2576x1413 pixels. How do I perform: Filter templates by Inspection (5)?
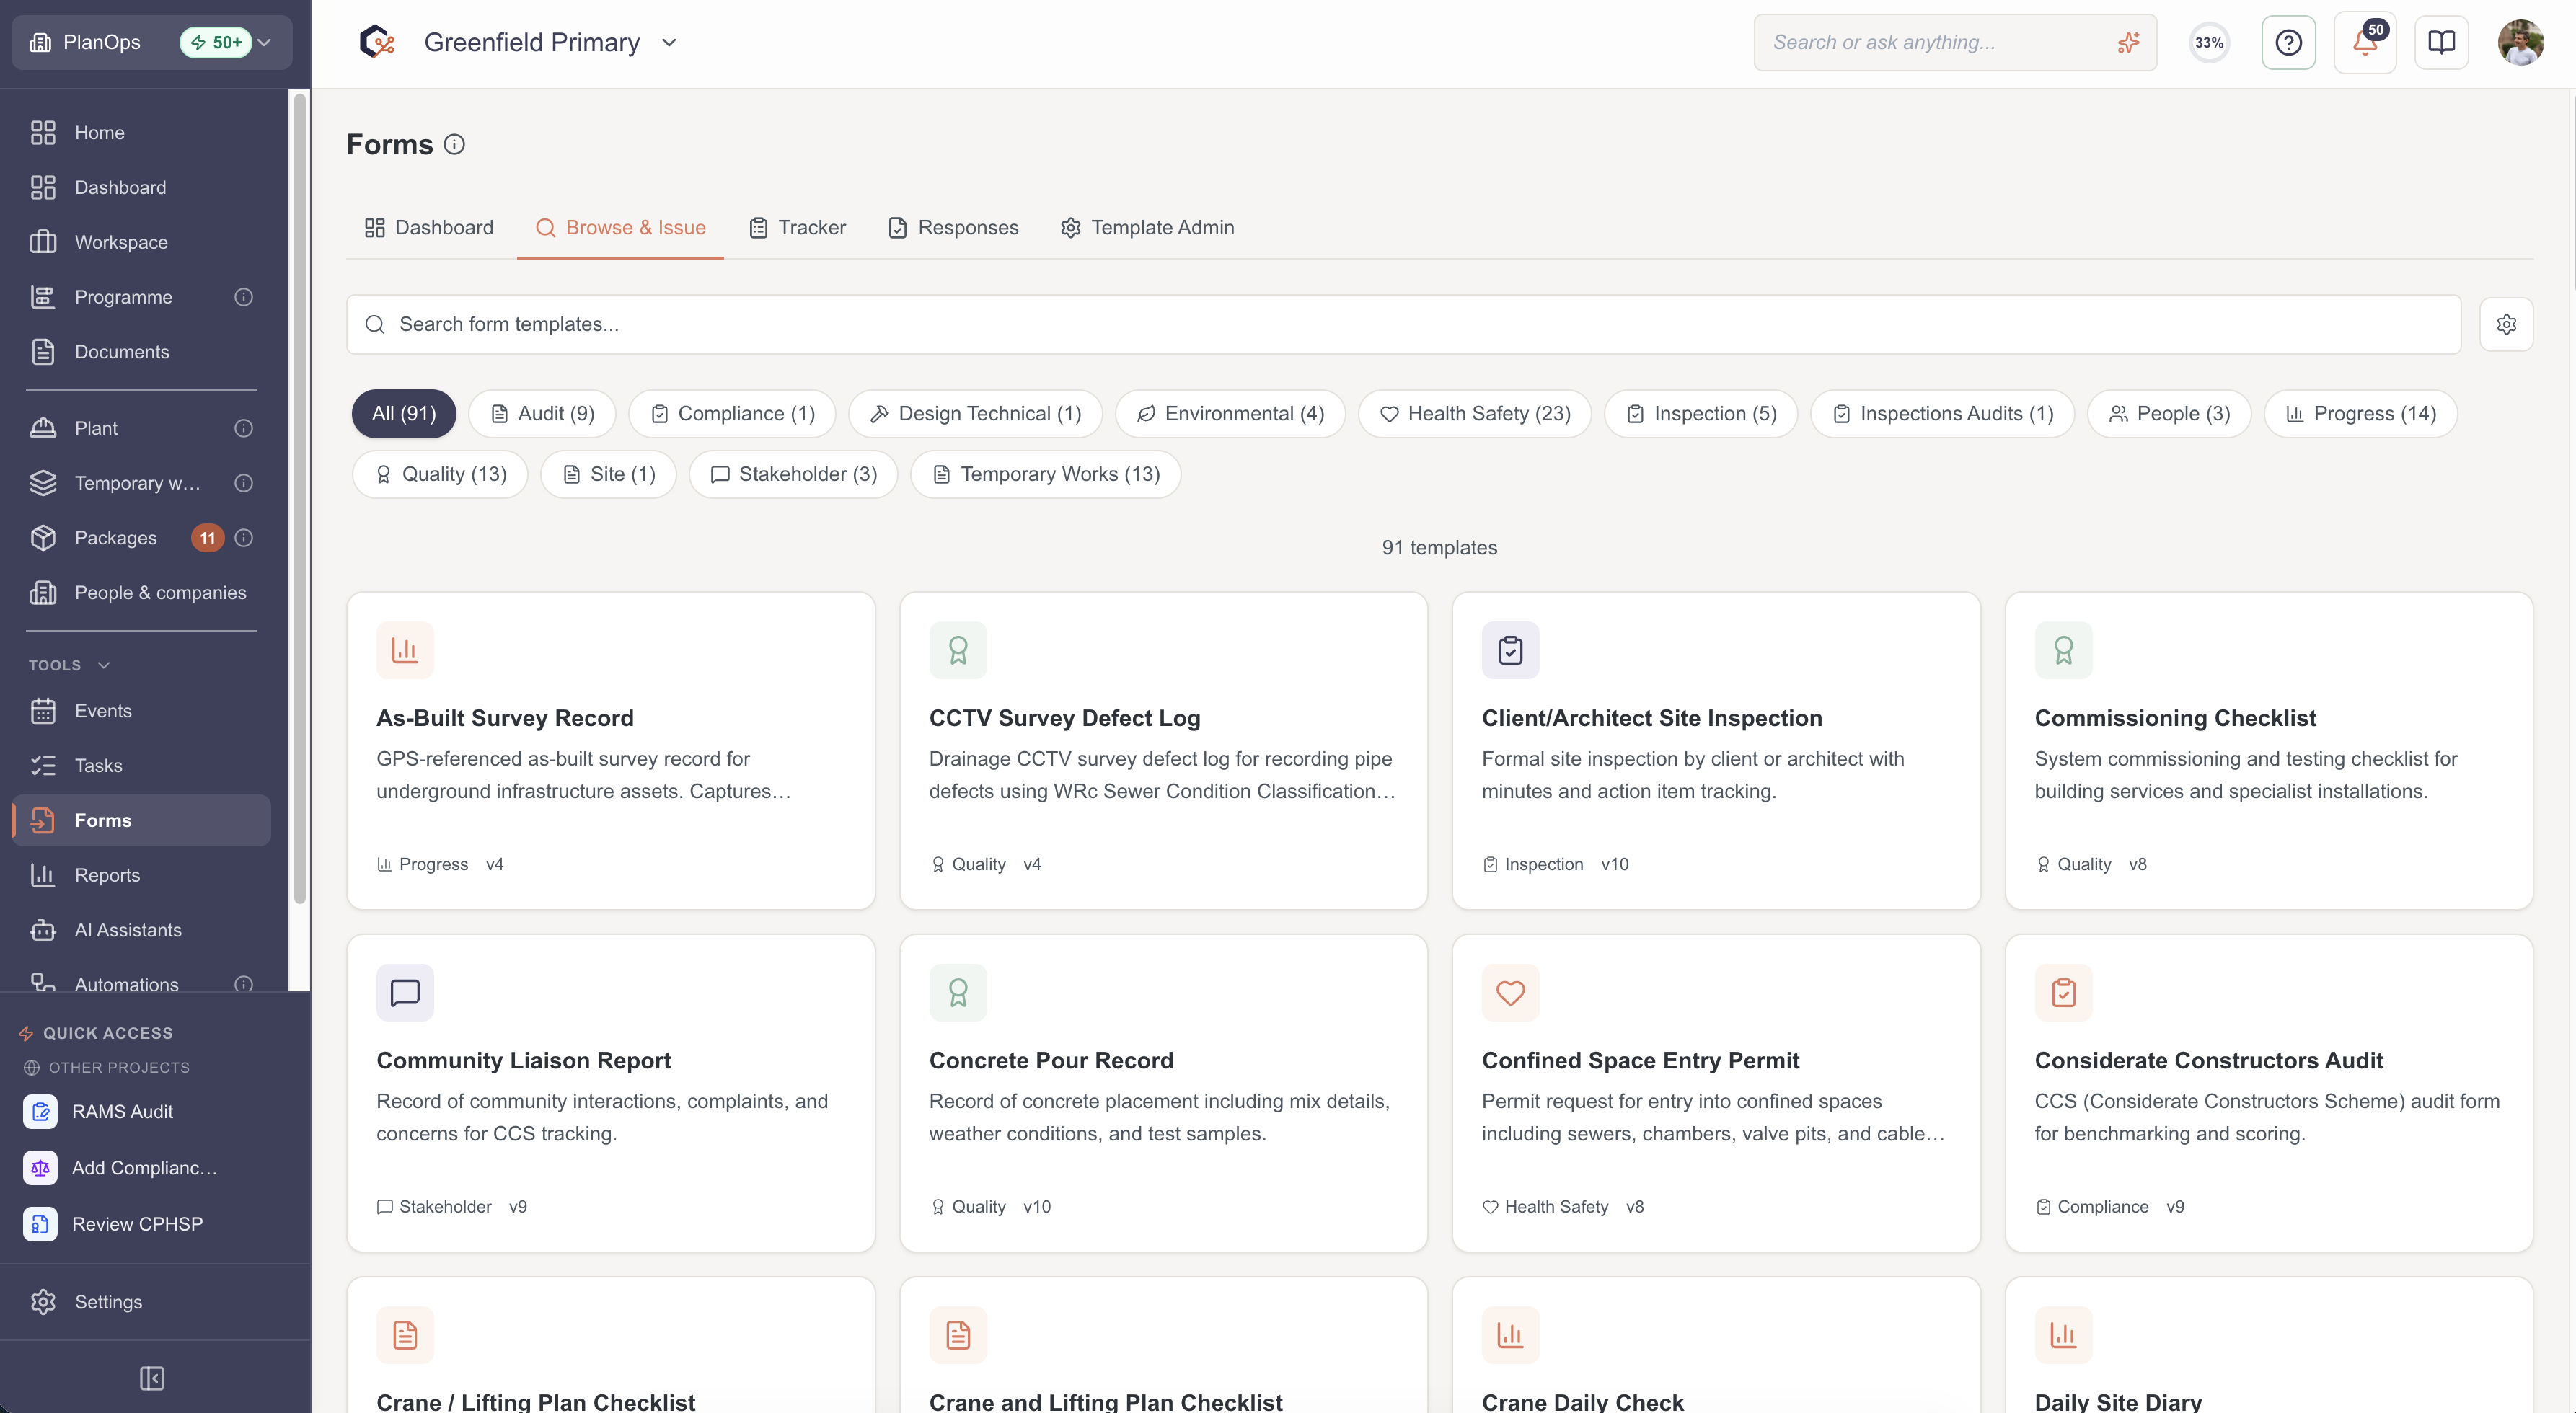pyautogui.click(x=1701, y=413)
